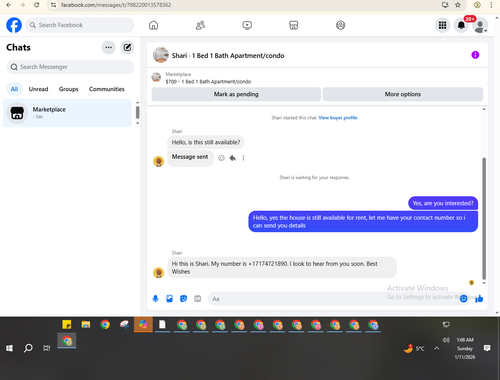
Task: Attach a photo file icon
Action: click(x=169, y=299)
